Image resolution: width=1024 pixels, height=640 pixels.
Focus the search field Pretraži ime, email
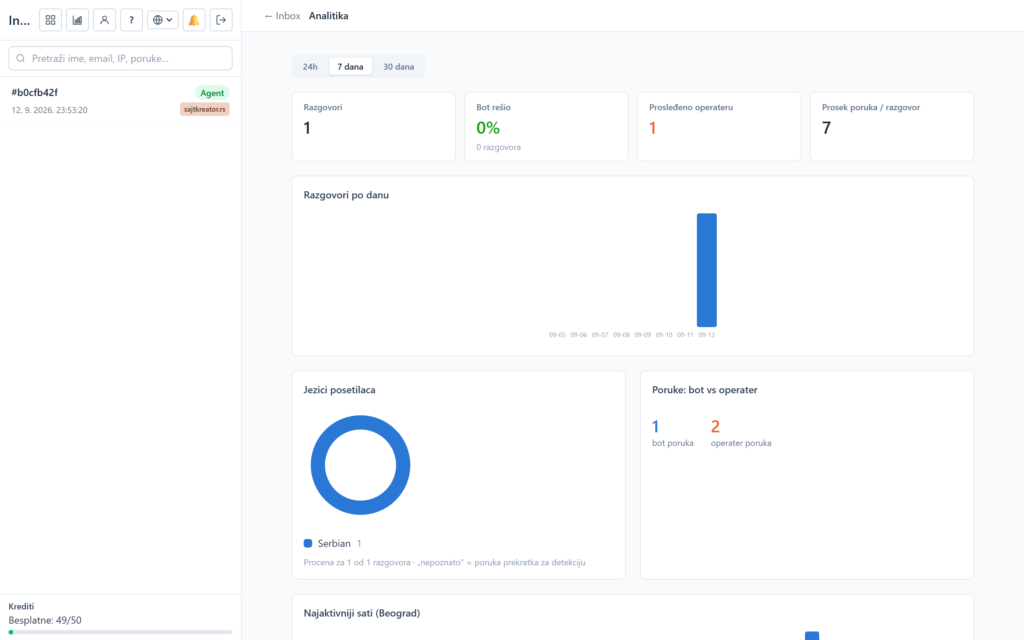[x=120, y=58]
